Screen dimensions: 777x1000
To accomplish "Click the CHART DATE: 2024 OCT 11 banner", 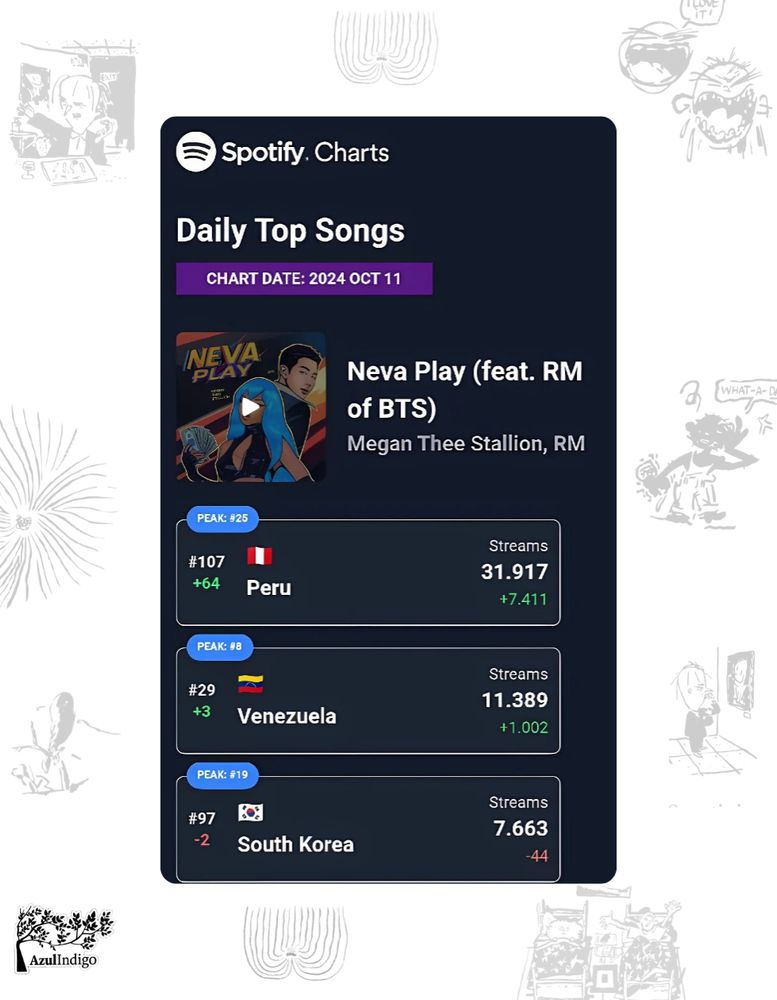I will [304, 279].
